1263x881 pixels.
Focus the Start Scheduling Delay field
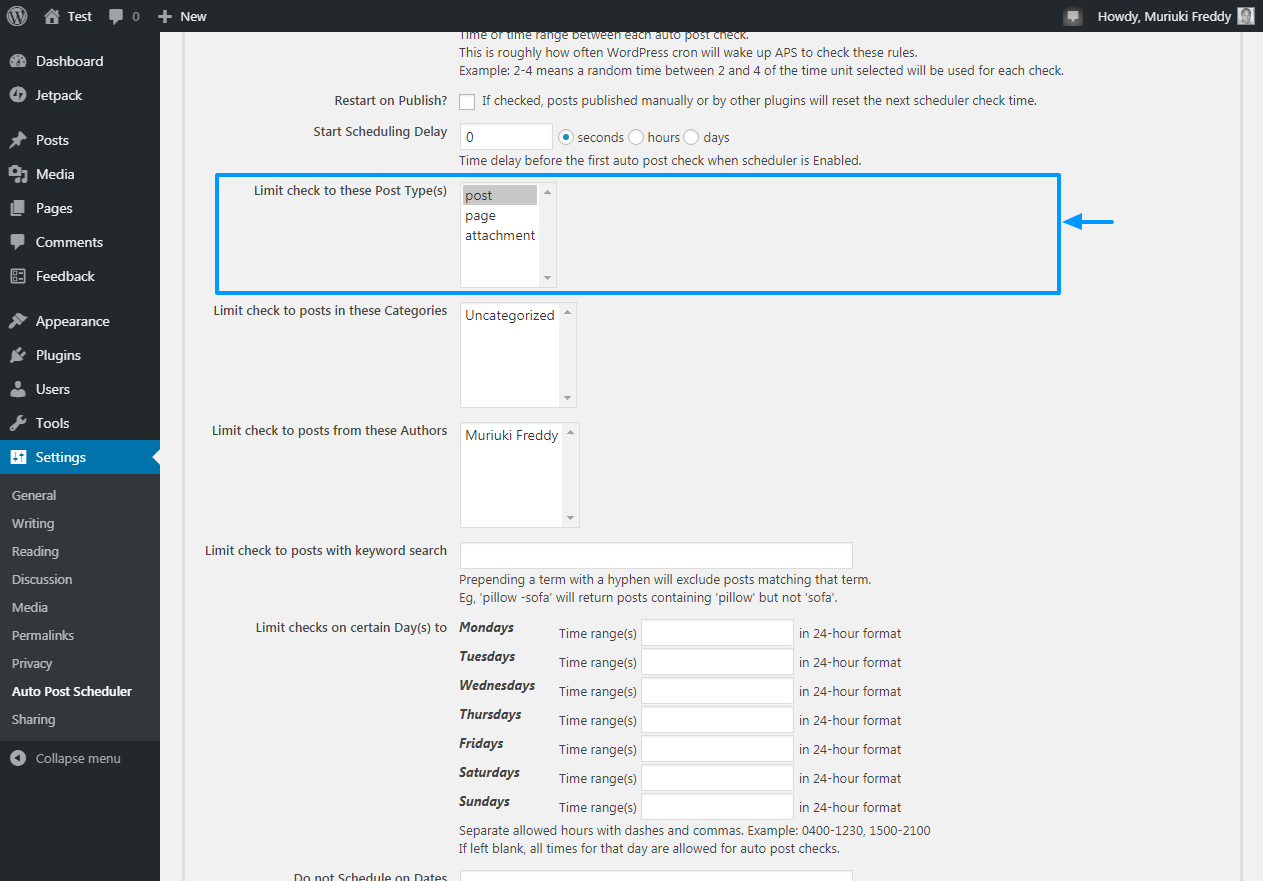pyautogui.click(x=506, y=137)
